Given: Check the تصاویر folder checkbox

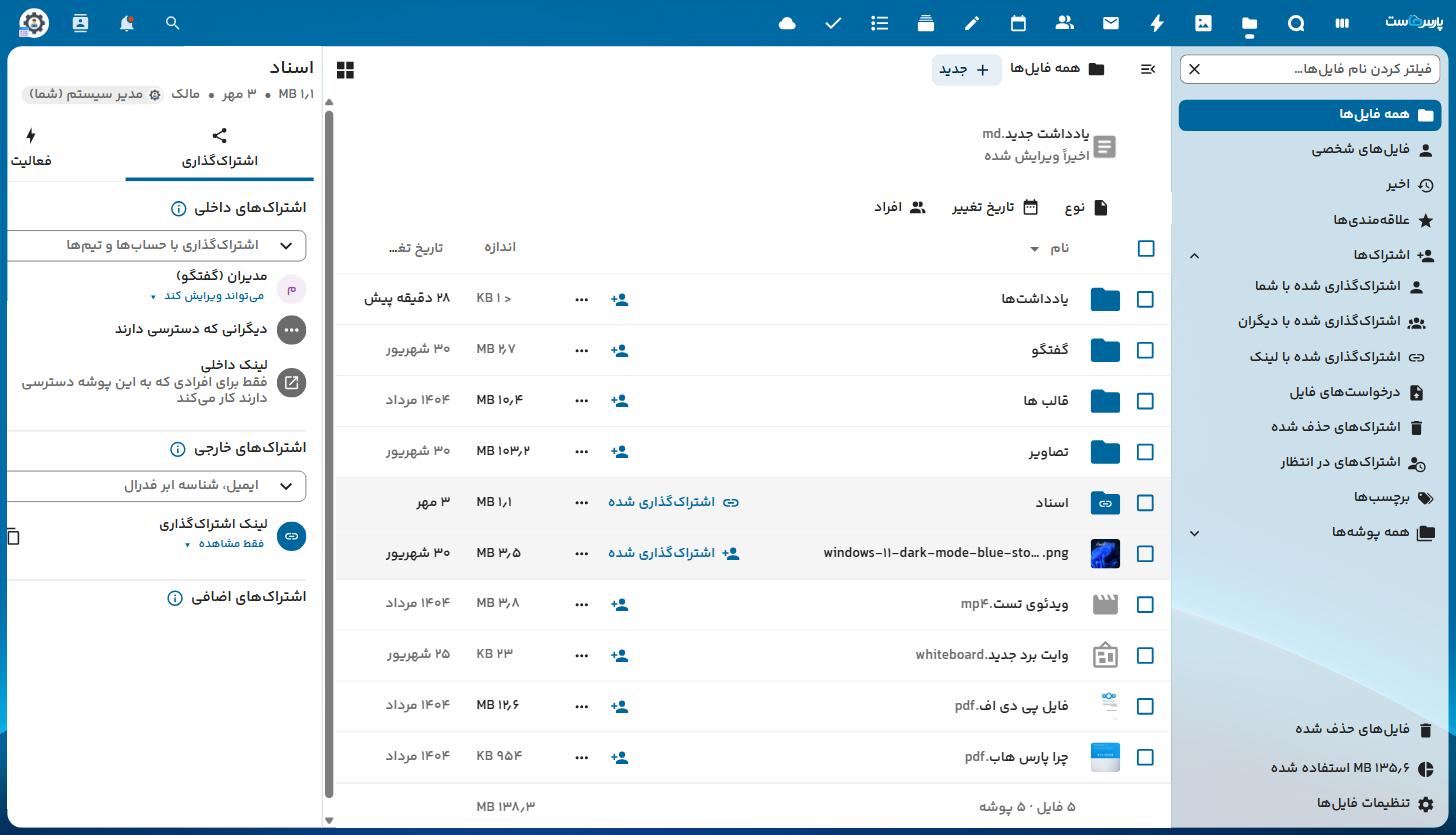Looking at the screenshot, I should tap(1146, 452).
